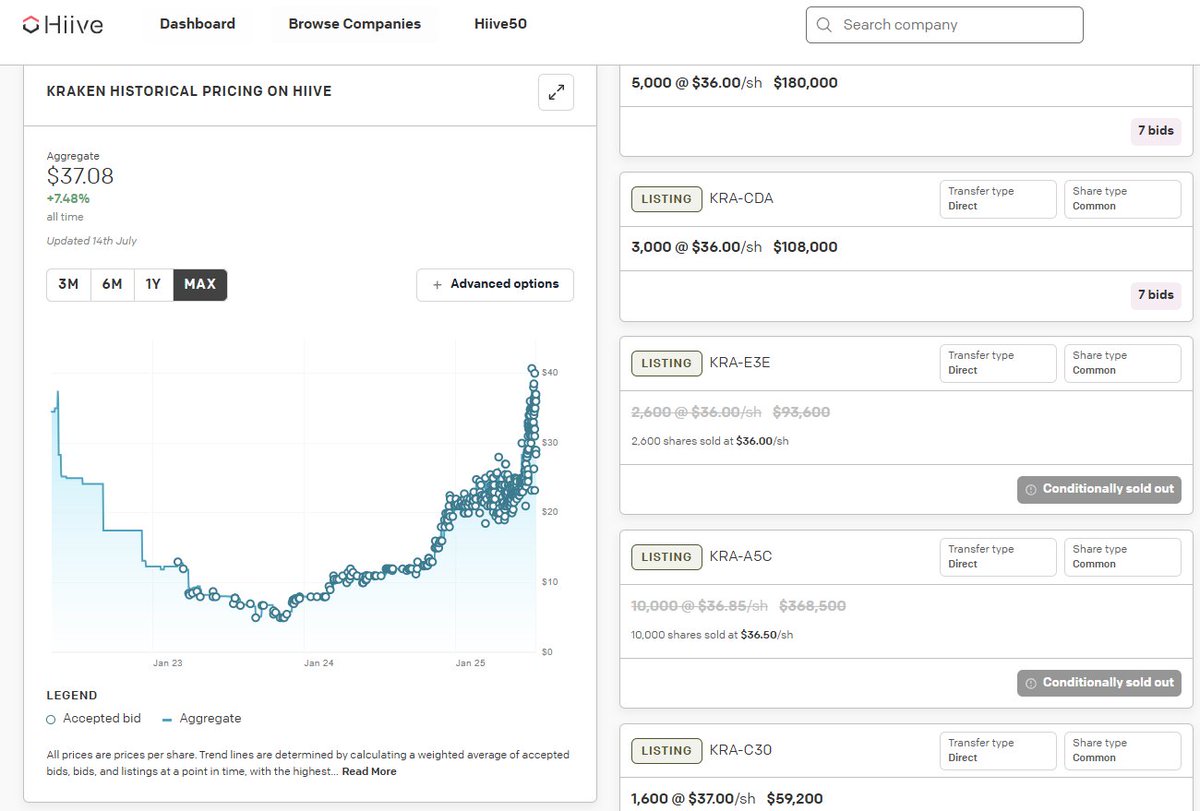Click 'Updated 14th July' text

click(92, 241)
